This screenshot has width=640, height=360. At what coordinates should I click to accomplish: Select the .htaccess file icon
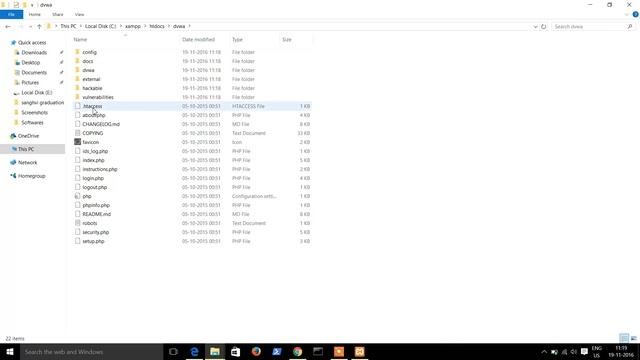(77, 106)
